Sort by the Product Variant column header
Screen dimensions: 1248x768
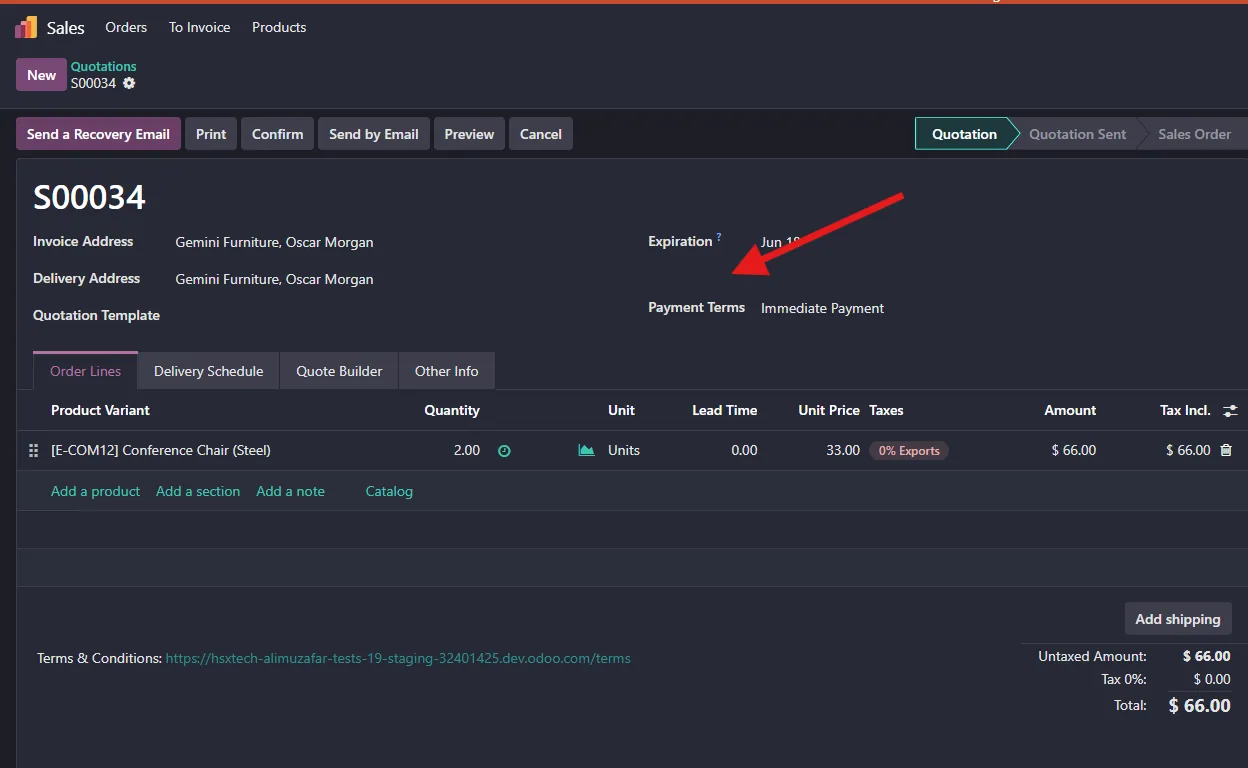tap(100, 411)
